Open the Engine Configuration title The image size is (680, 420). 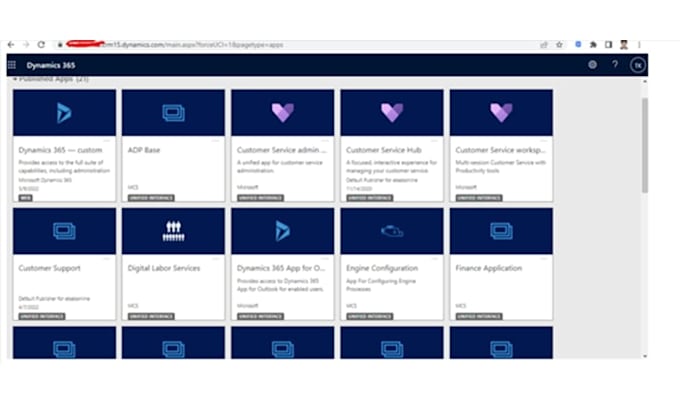382,268
